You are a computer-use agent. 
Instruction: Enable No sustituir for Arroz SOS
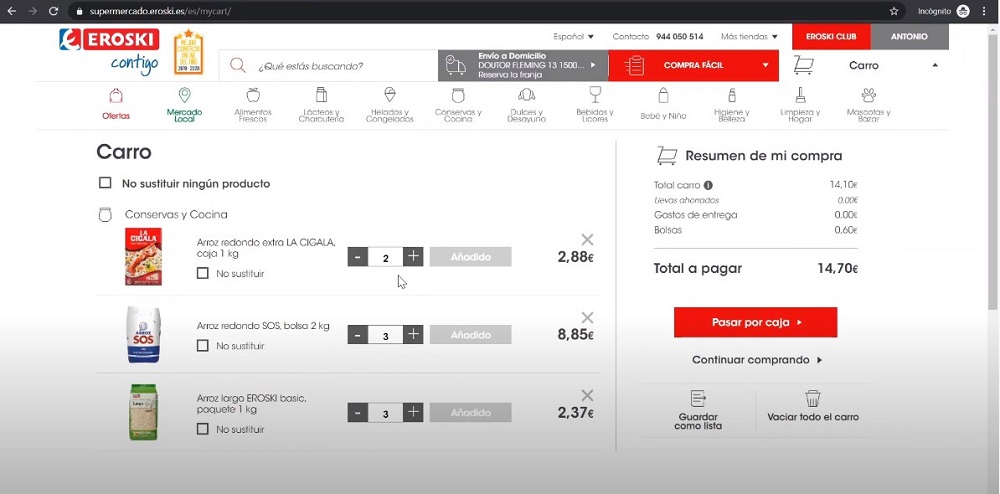tap(203, 346)
